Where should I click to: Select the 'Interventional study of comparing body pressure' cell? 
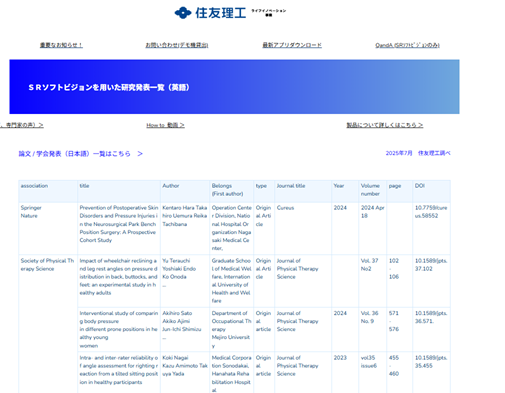pyautogui.click(x=119, y=329)
